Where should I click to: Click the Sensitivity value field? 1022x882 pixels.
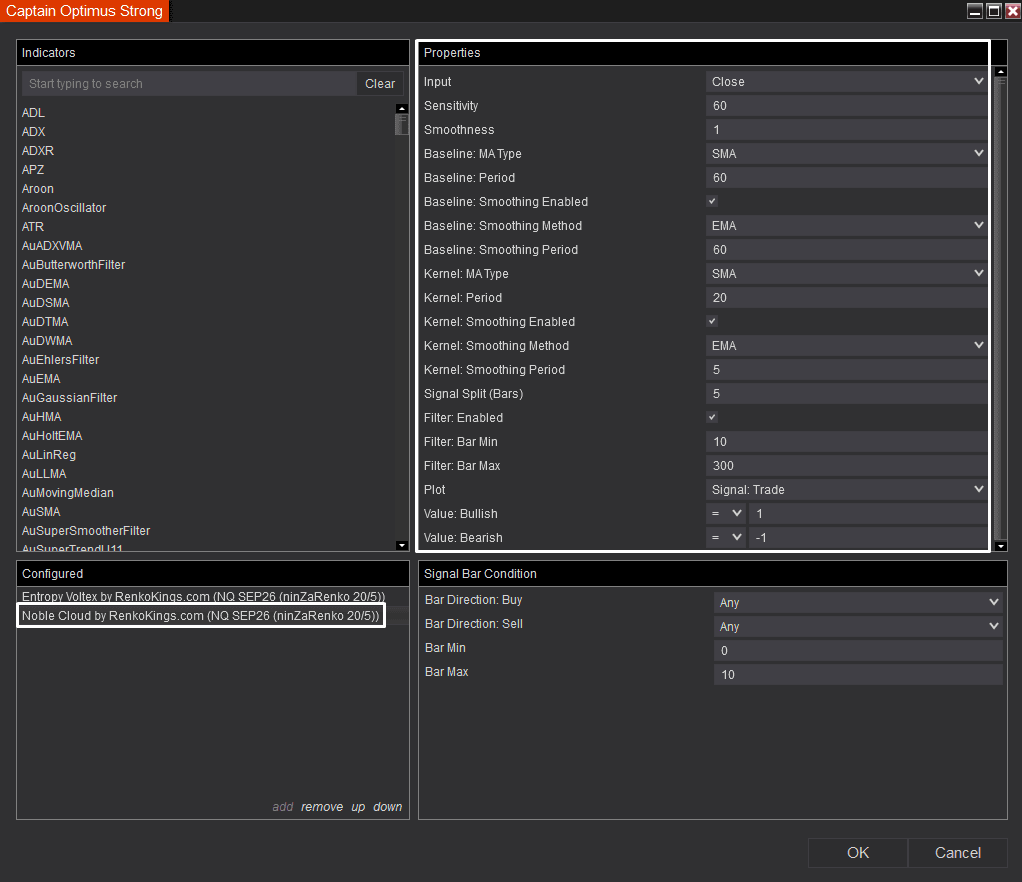pyautogui.click(x=846, y=106)
